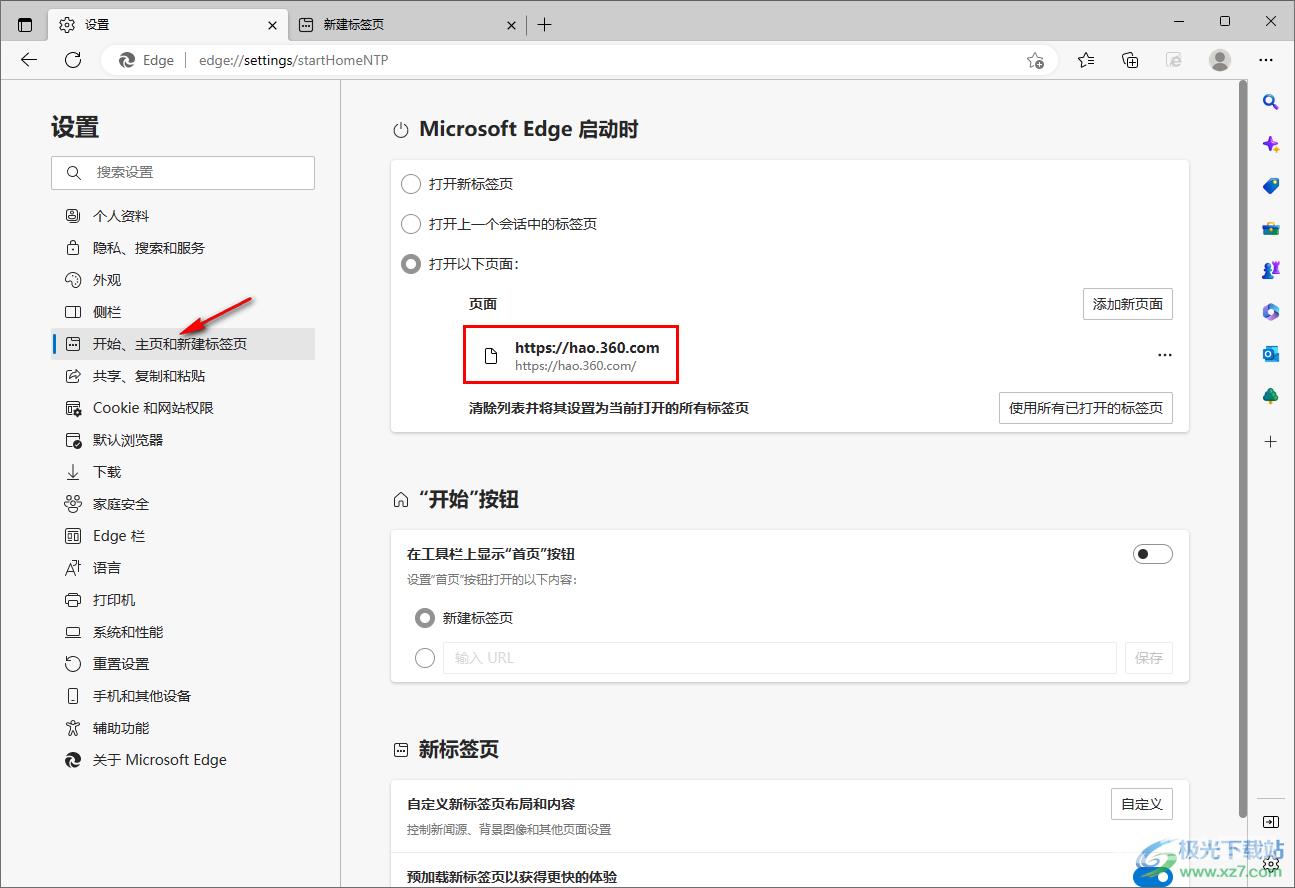1295x888 pixels.
Task: Click the https://hao.360.com page entry
Action: [571, 355]
